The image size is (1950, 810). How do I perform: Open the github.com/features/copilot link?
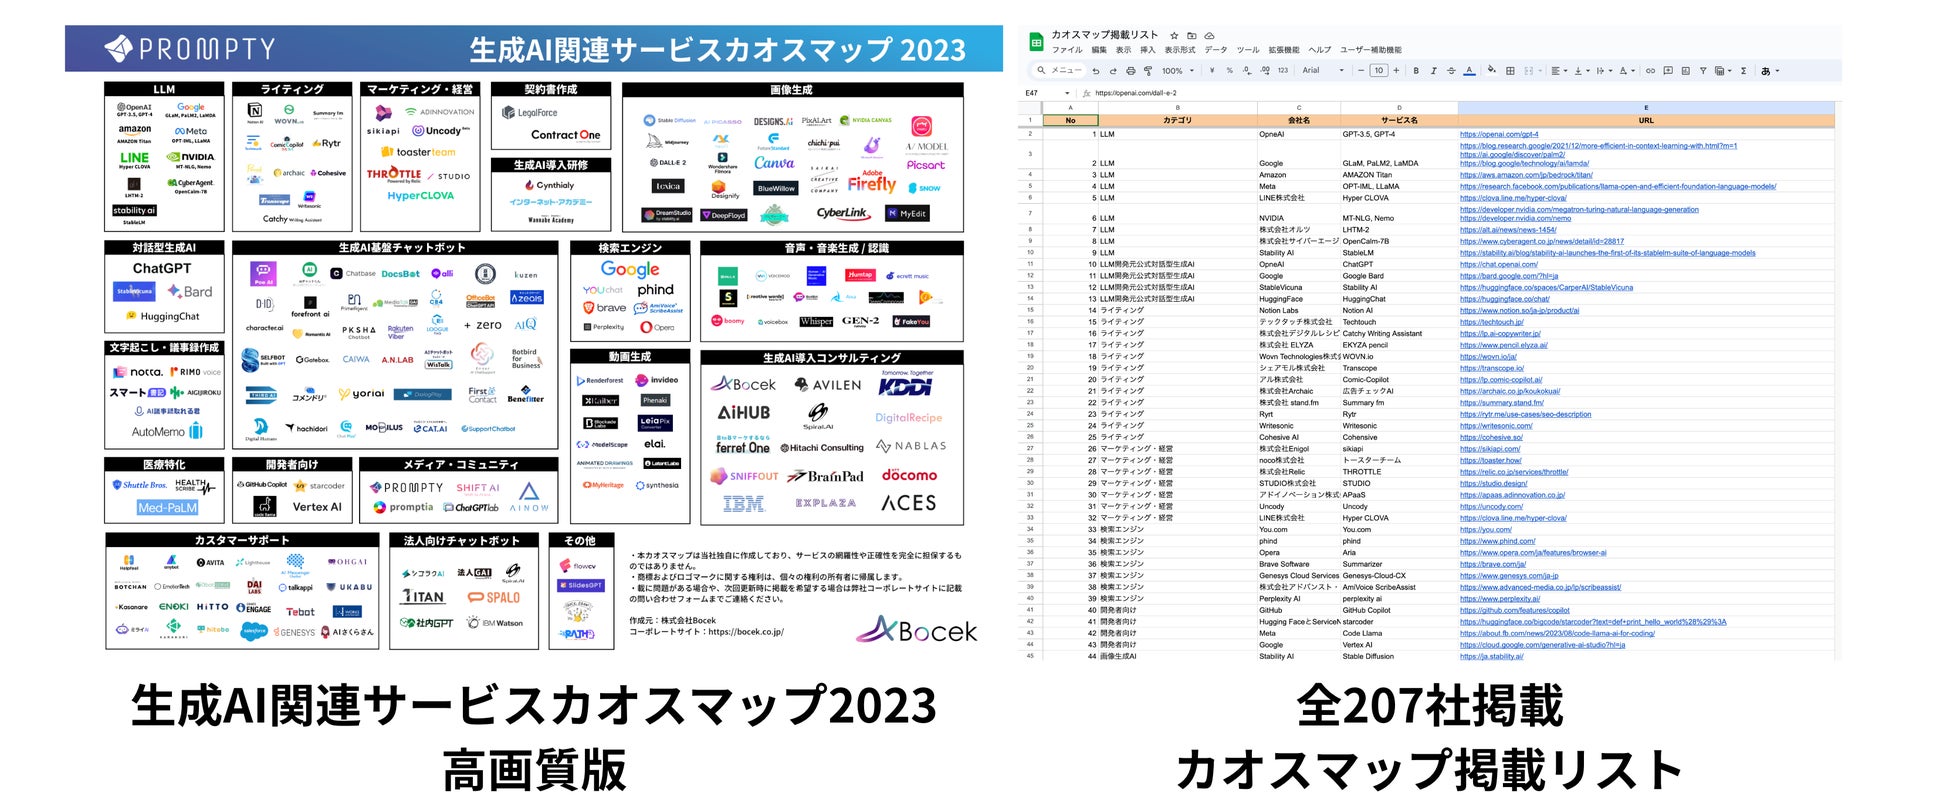(x=1515, y=610)
